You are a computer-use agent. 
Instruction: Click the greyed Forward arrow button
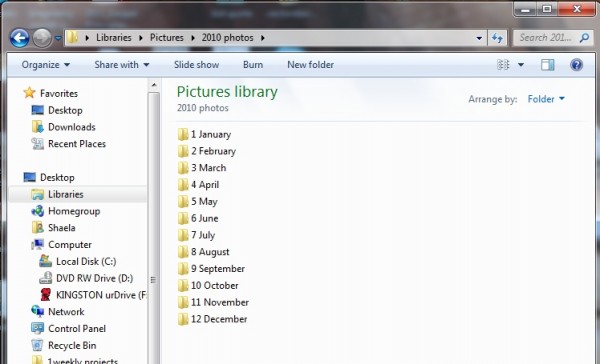[42, 38]
